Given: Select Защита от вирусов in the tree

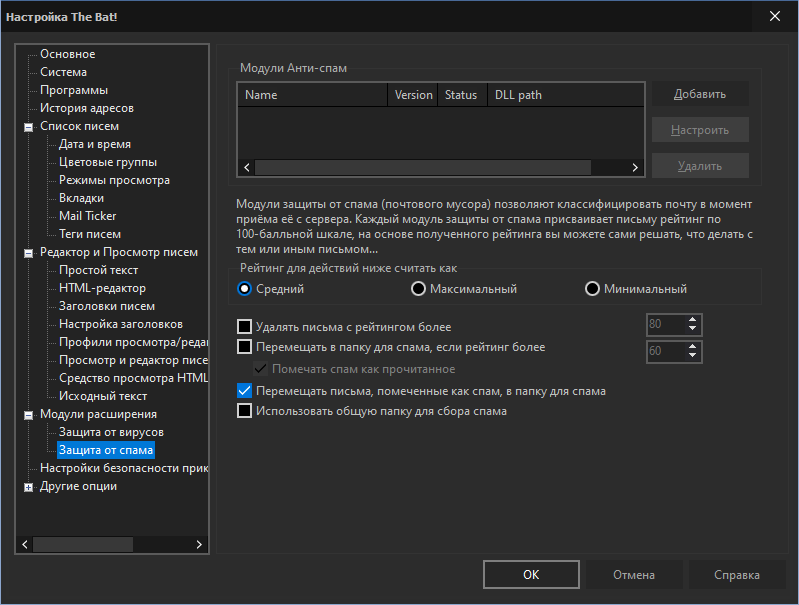Looking at the screenshot, I should [x=111, y=432].
